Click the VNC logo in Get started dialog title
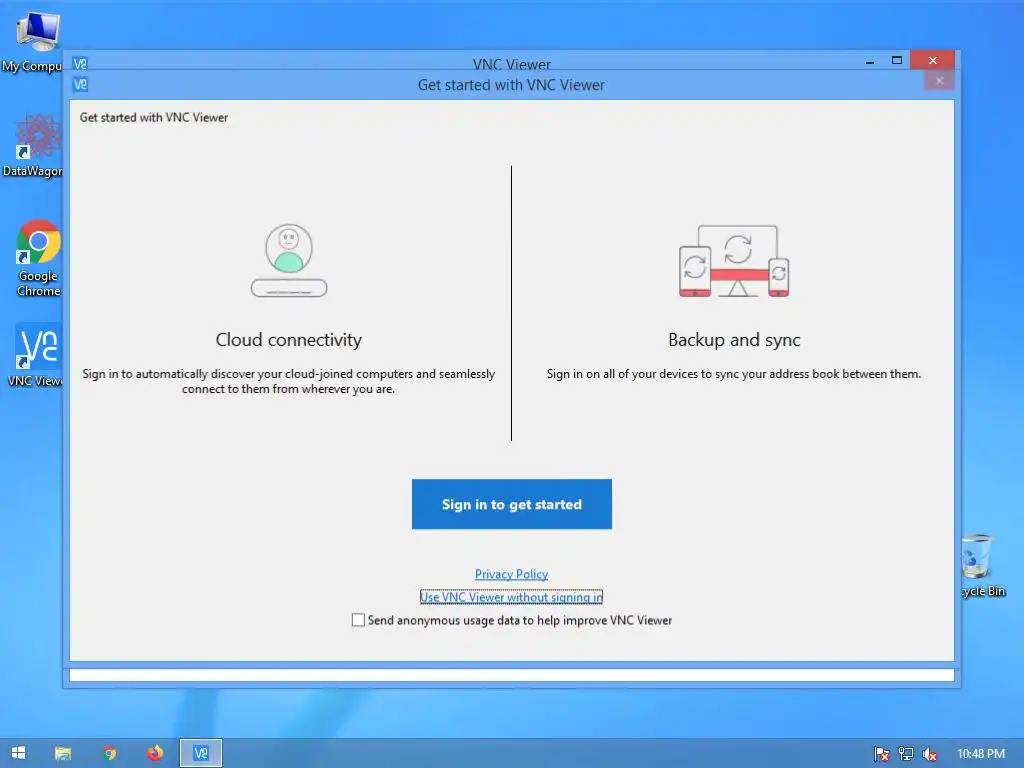Image resolution: width=1024 pixels, height=768 pixels. coord(80,84)
